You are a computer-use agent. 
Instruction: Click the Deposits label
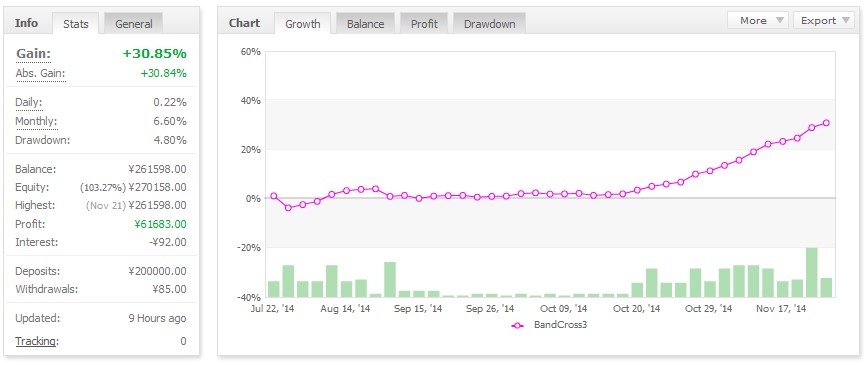(x=38, y=272)
